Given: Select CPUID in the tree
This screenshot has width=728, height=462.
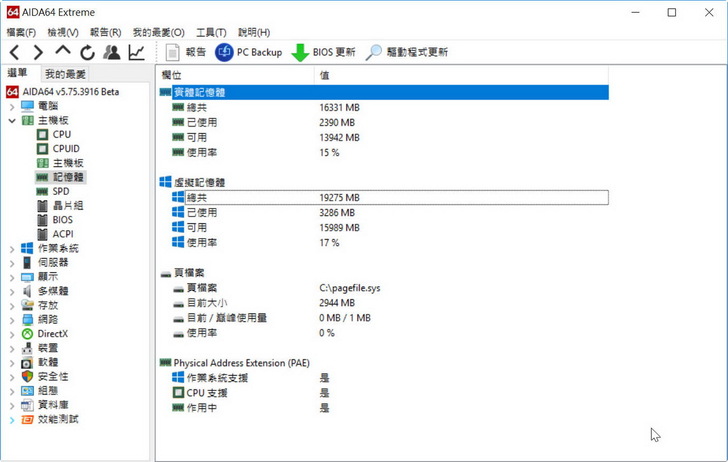Looking at the screenshot, I should click(66, 148).
